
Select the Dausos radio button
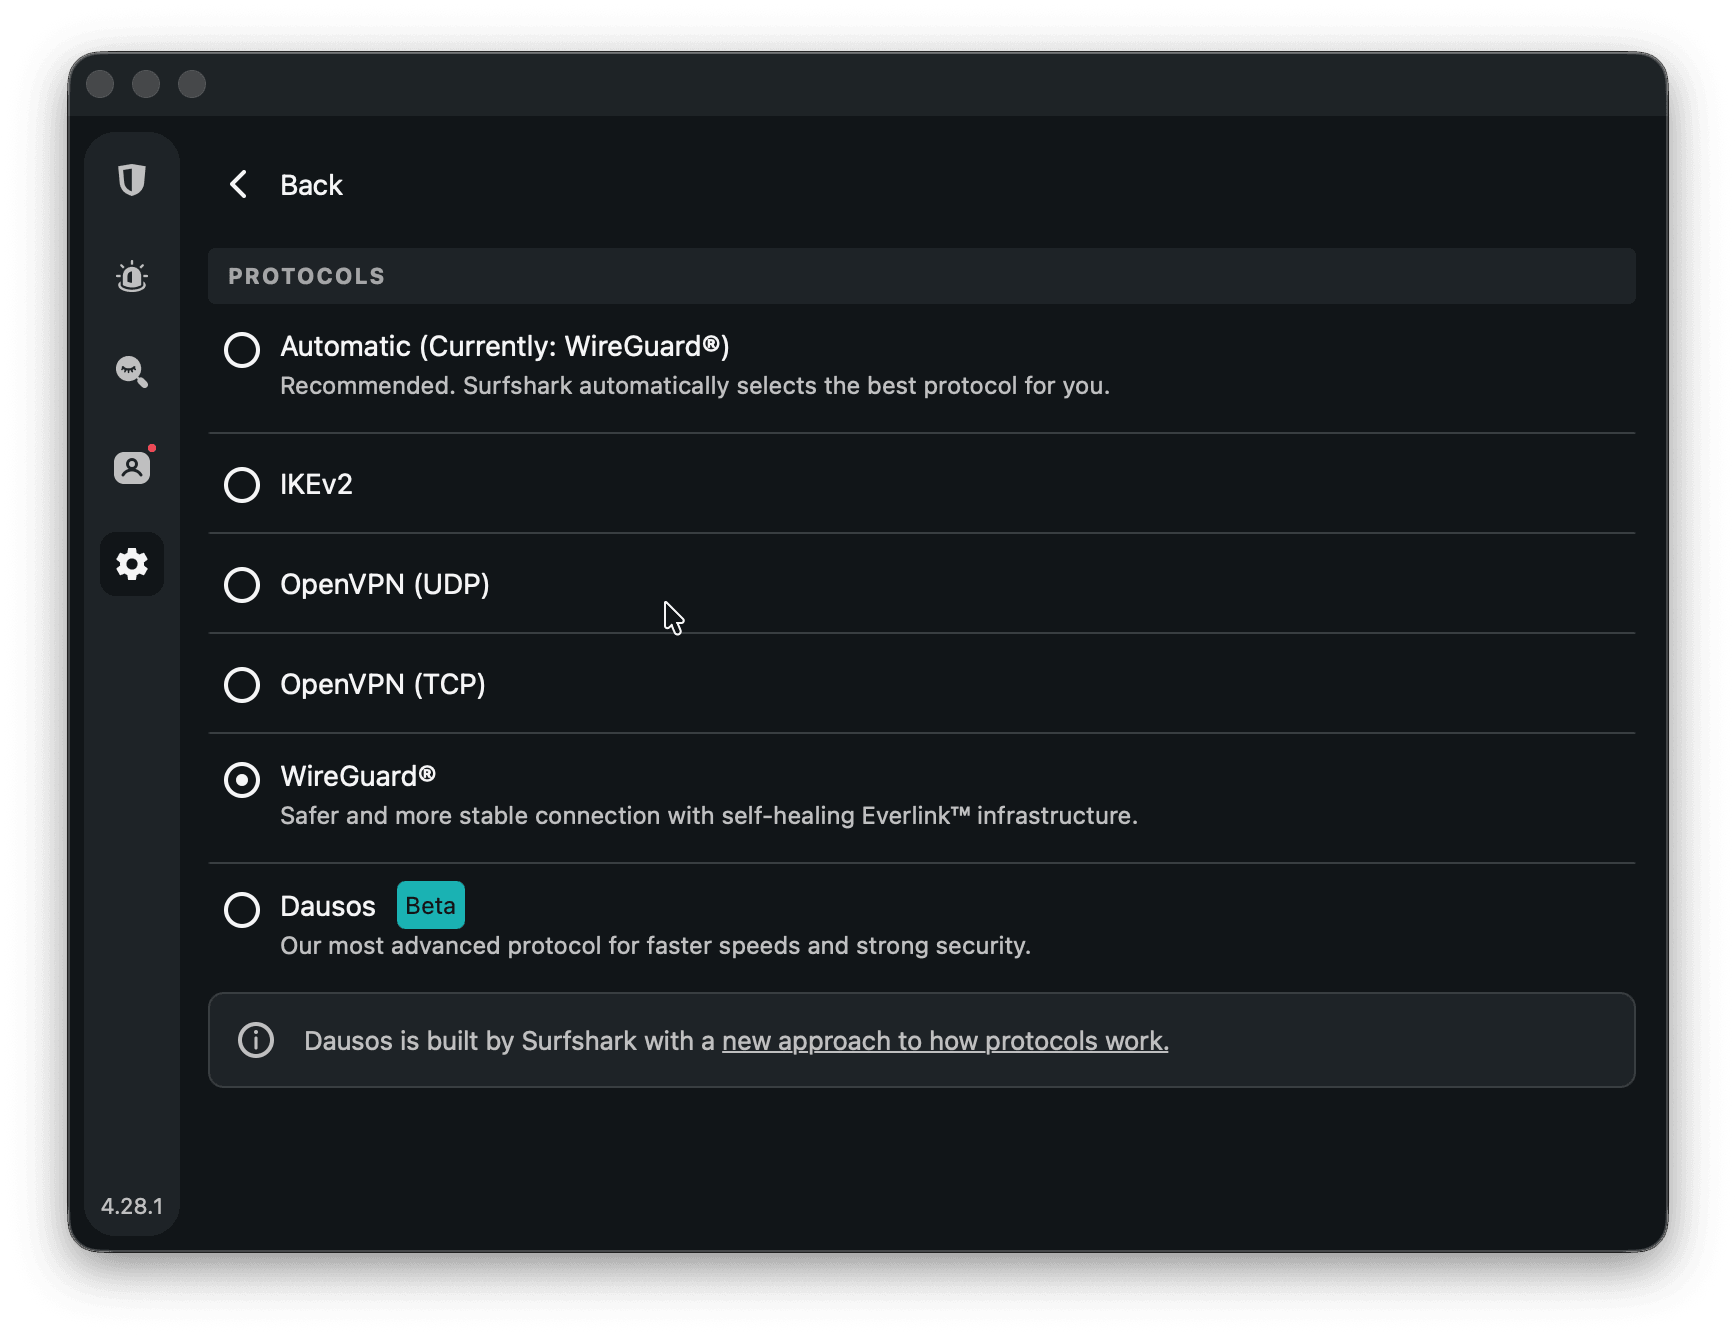point(242,910)
